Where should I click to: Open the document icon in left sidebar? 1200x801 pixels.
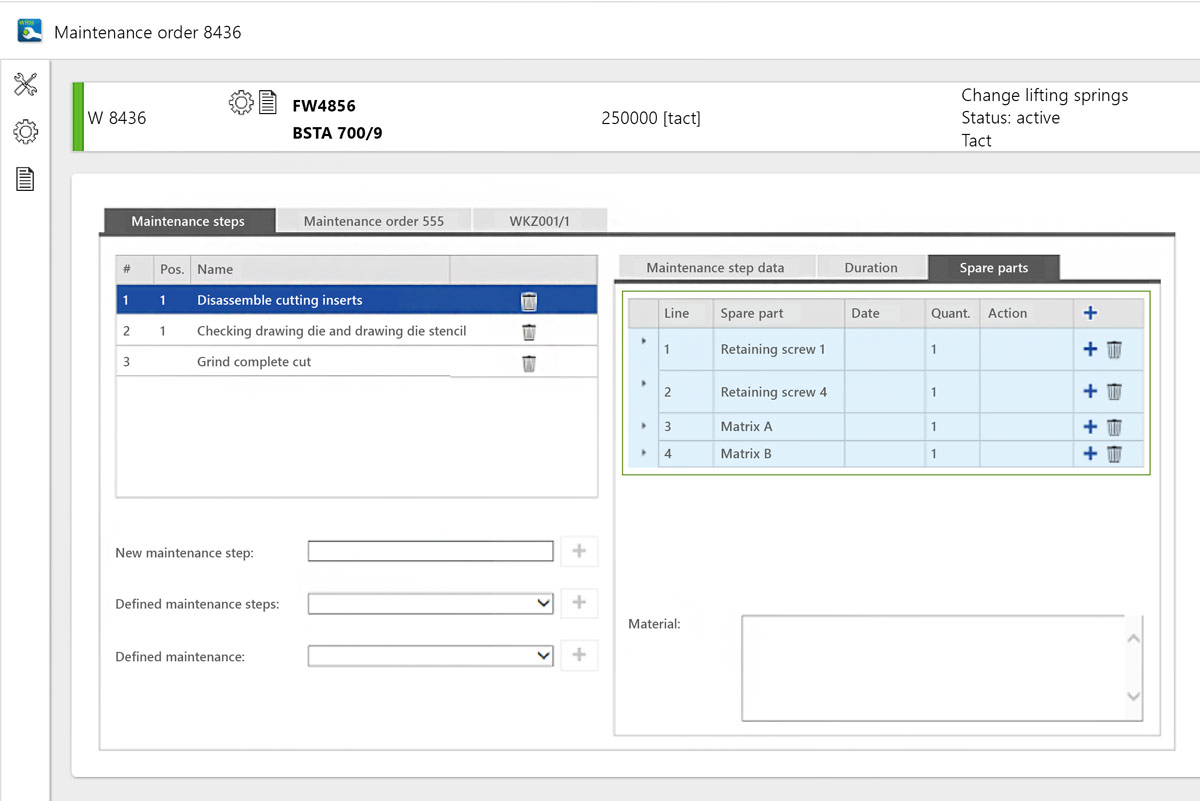tap(25, 179)
